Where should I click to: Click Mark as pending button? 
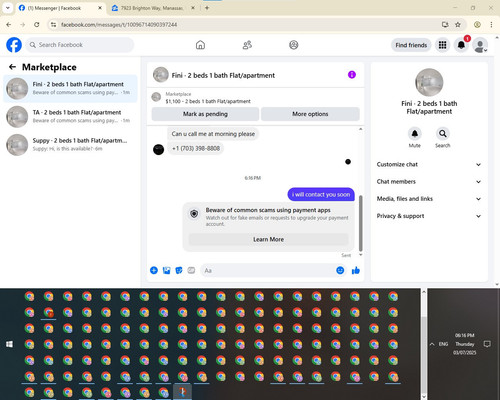click(205, 114)
